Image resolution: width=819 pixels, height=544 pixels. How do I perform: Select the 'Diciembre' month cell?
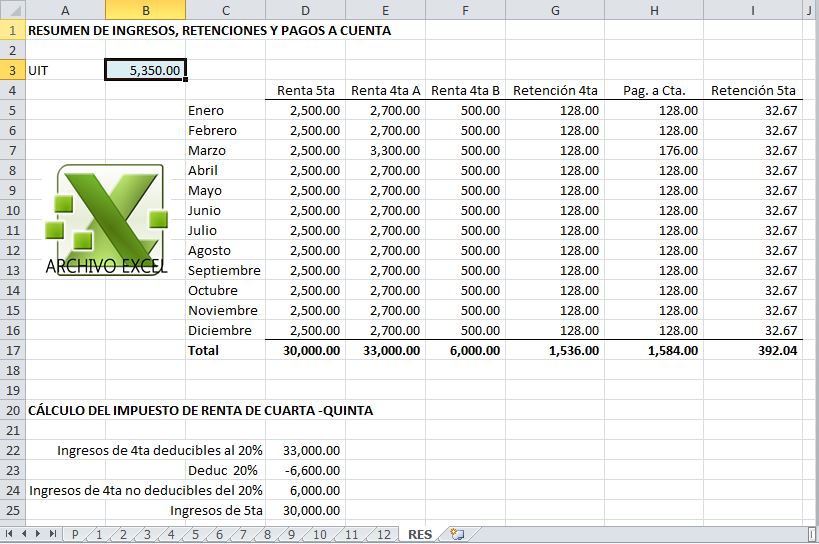tap(225, 330)
